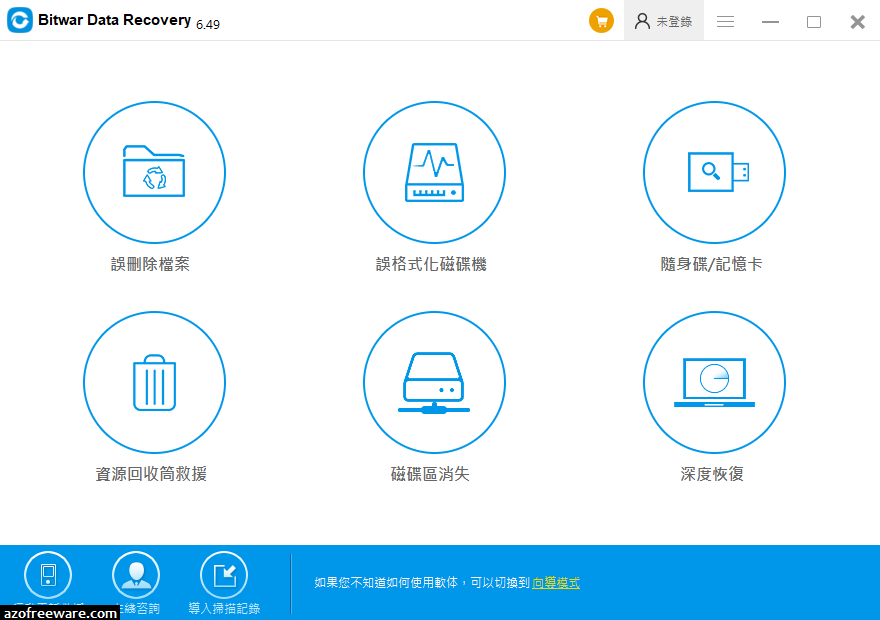The height and width of the screenshot is (620, 880).
Task: Click the import scan record (導入掃描記錄) icon
Action: [224, 575]
